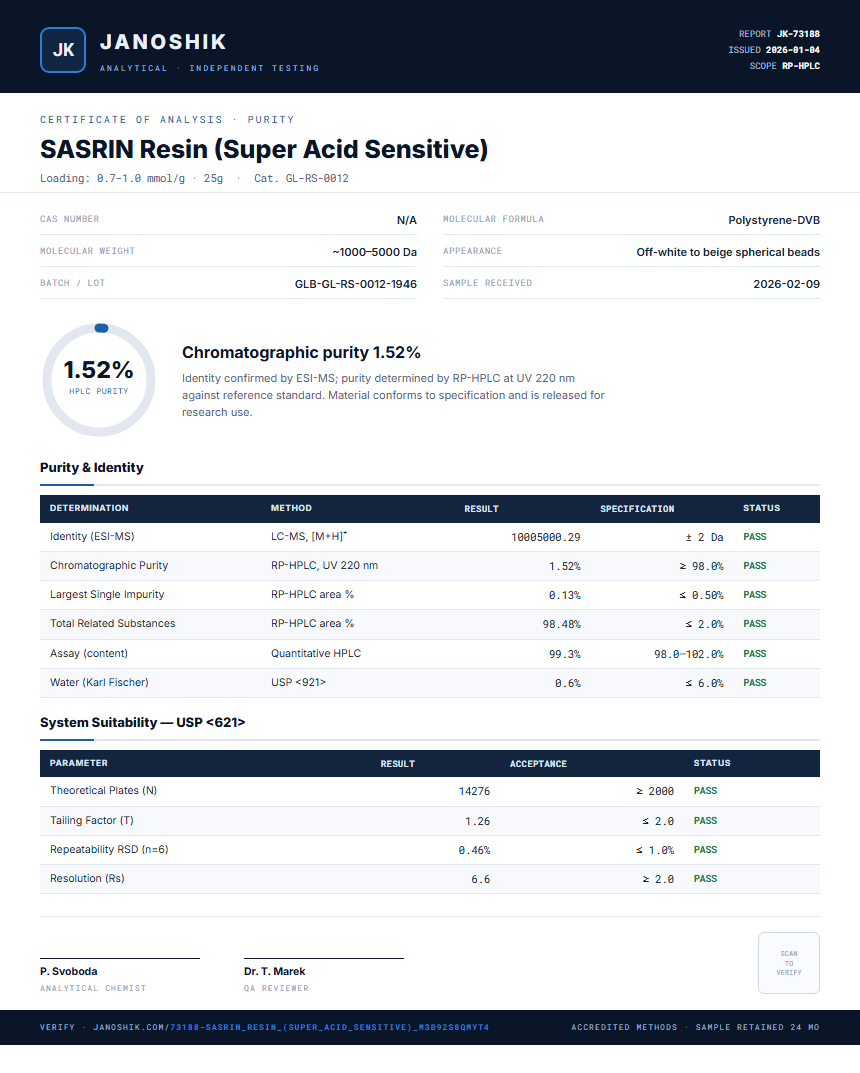Select Resolution (Rs) result 6.6
The height and width of the screenshot is (1073, 860).
tap(480, 879)
